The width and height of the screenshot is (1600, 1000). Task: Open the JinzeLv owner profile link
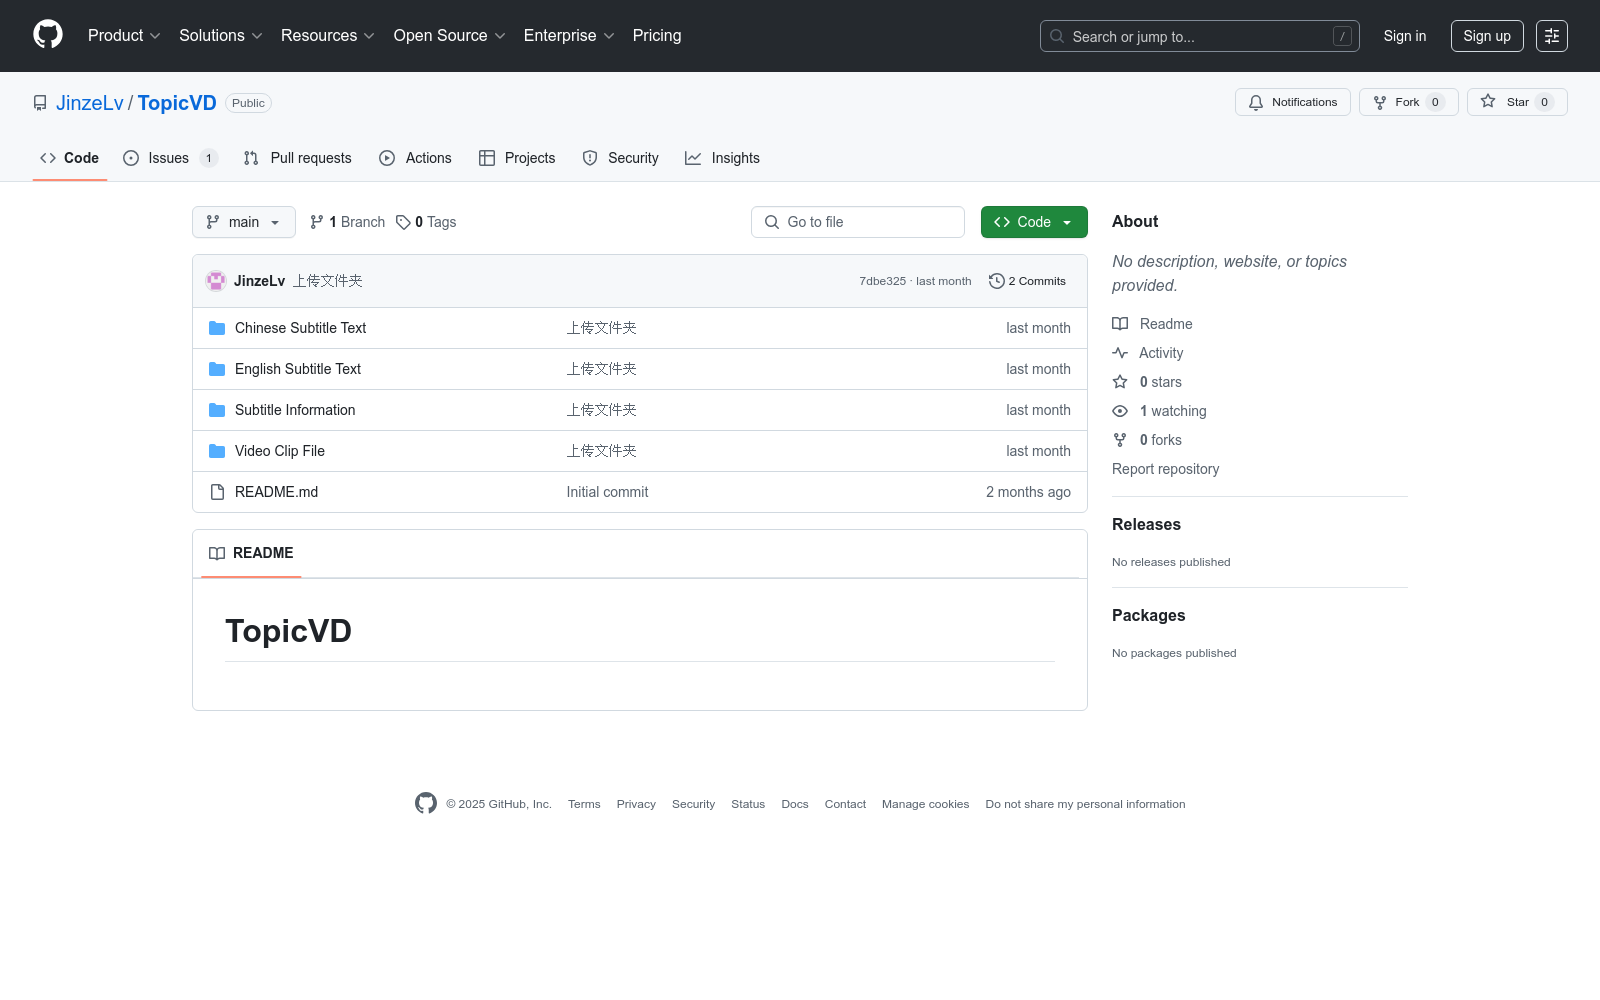(90, 103)
